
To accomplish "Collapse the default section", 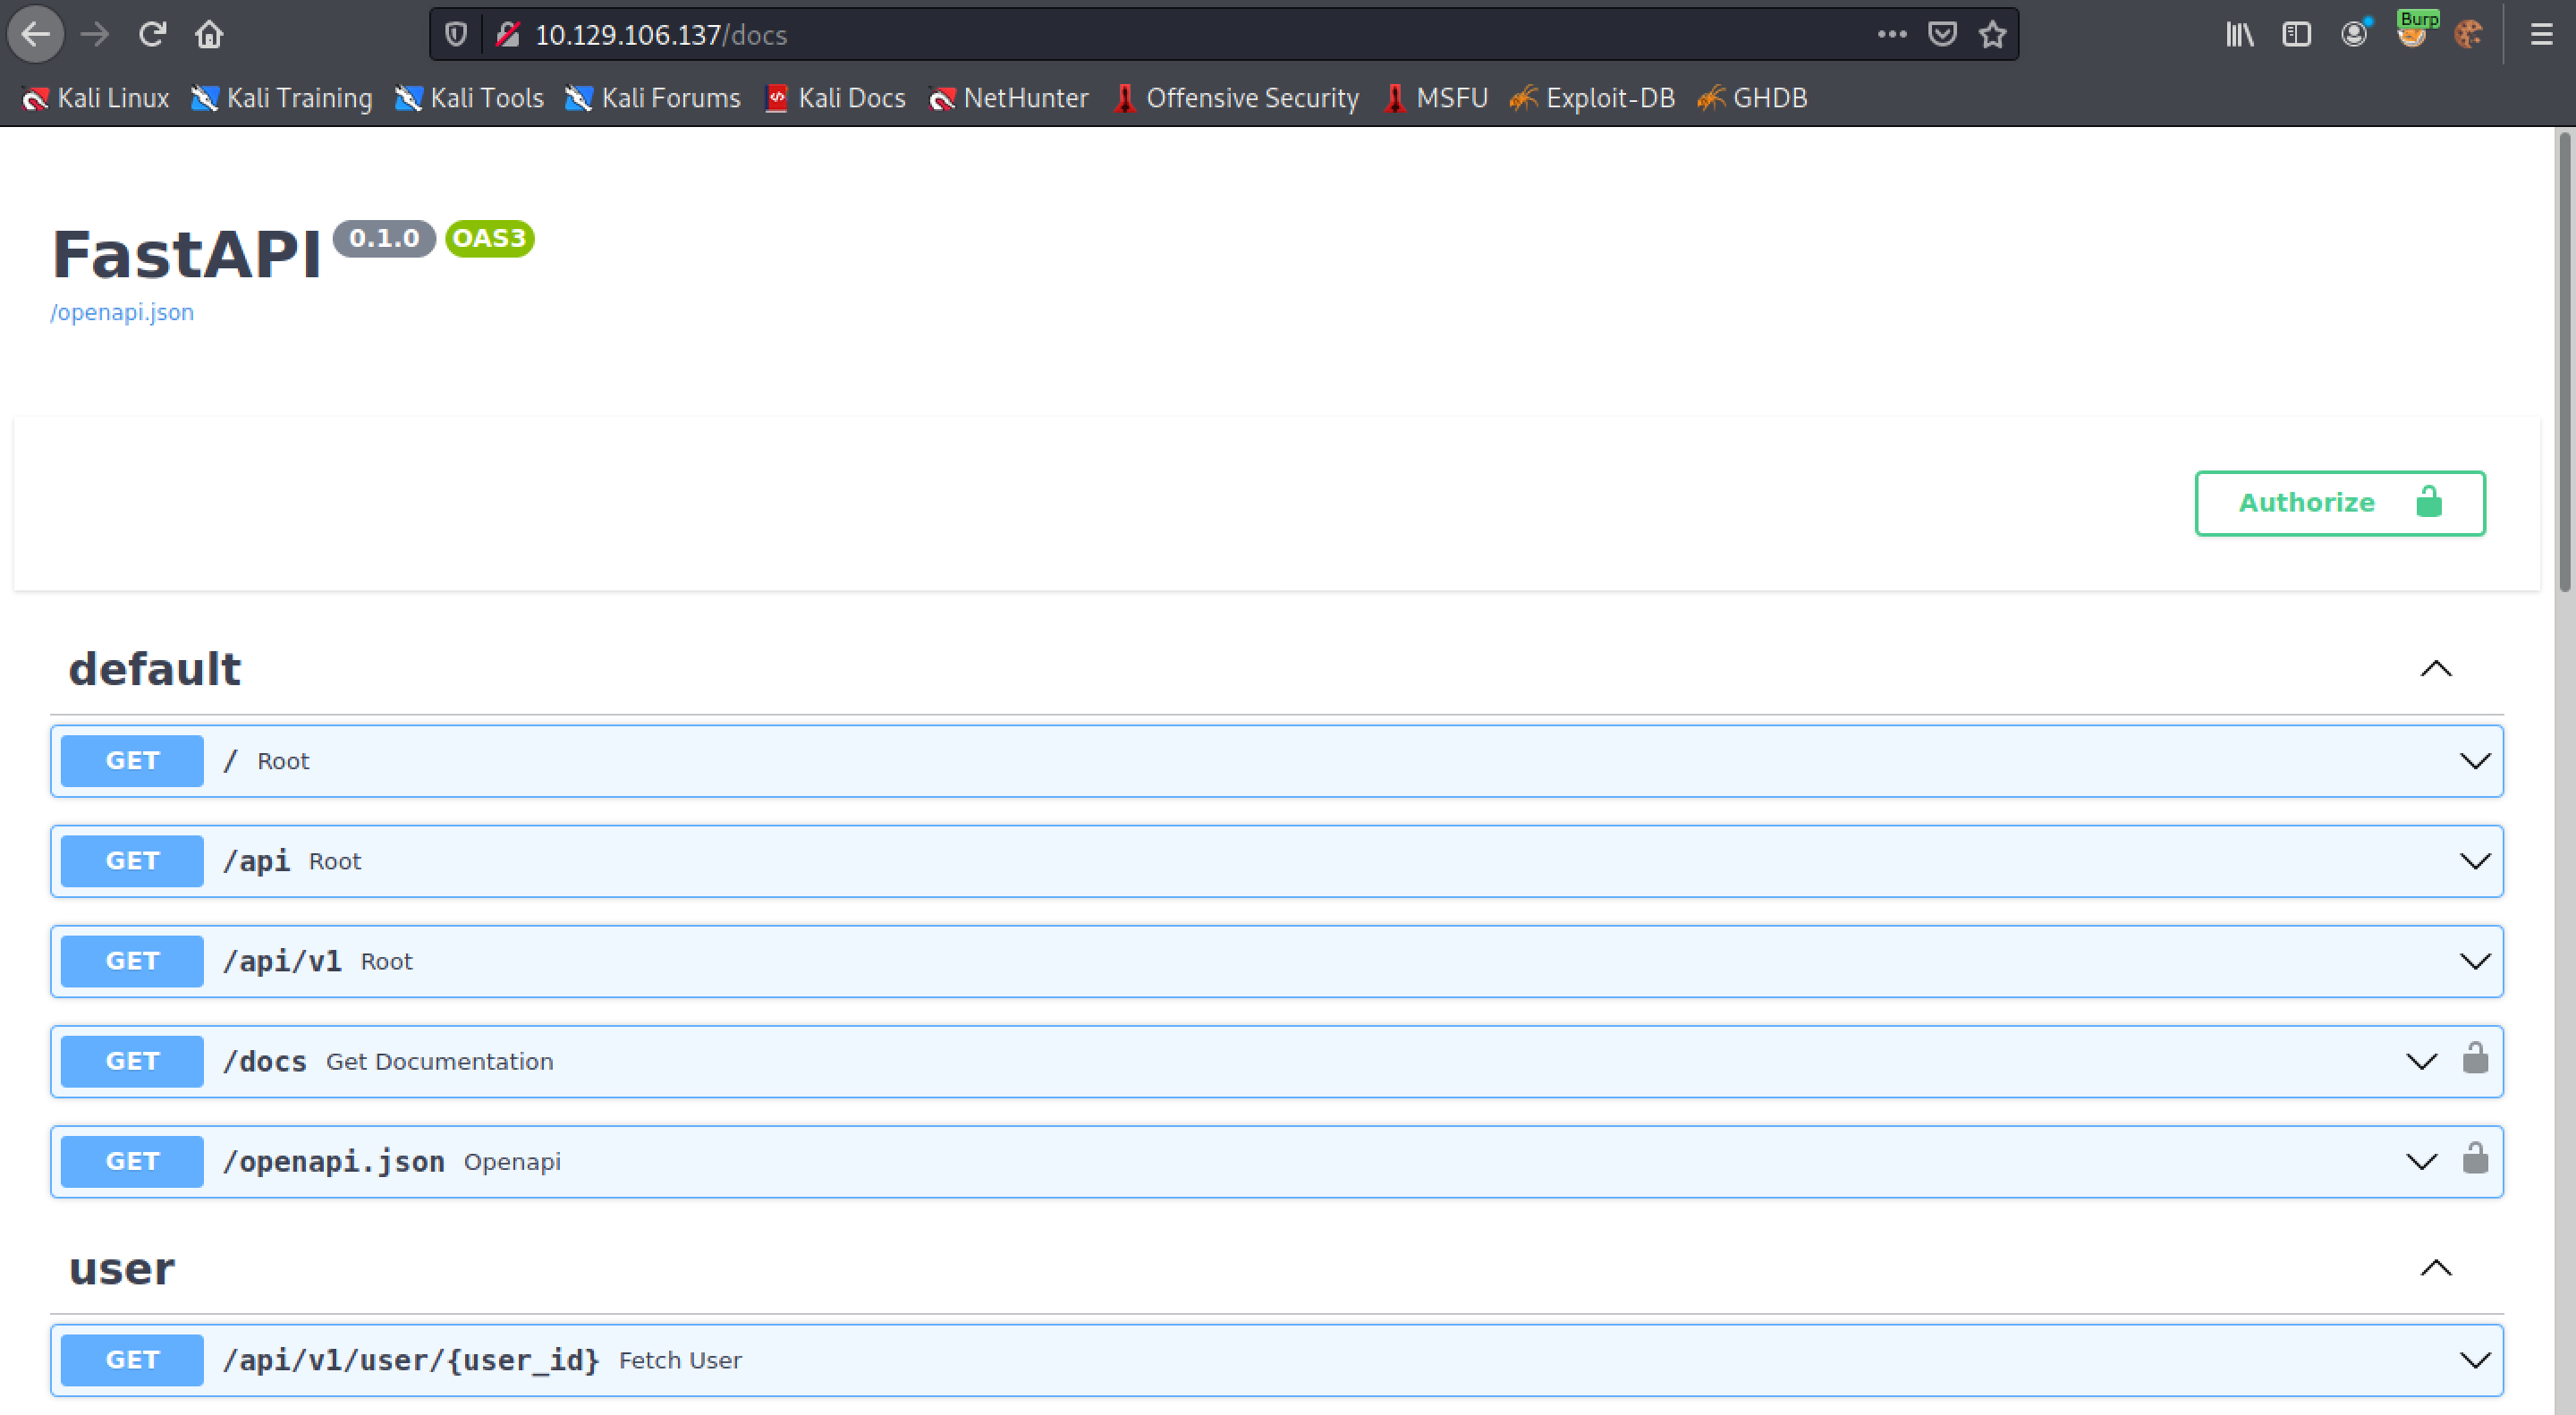I will coord(2435,668).
